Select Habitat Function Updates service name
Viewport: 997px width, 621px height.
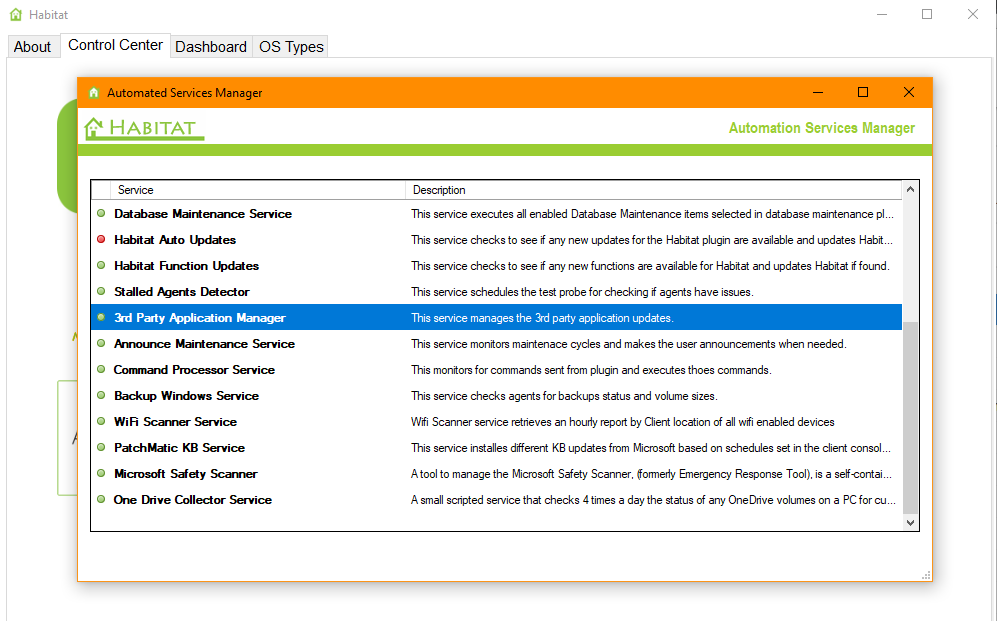(186, 266)
